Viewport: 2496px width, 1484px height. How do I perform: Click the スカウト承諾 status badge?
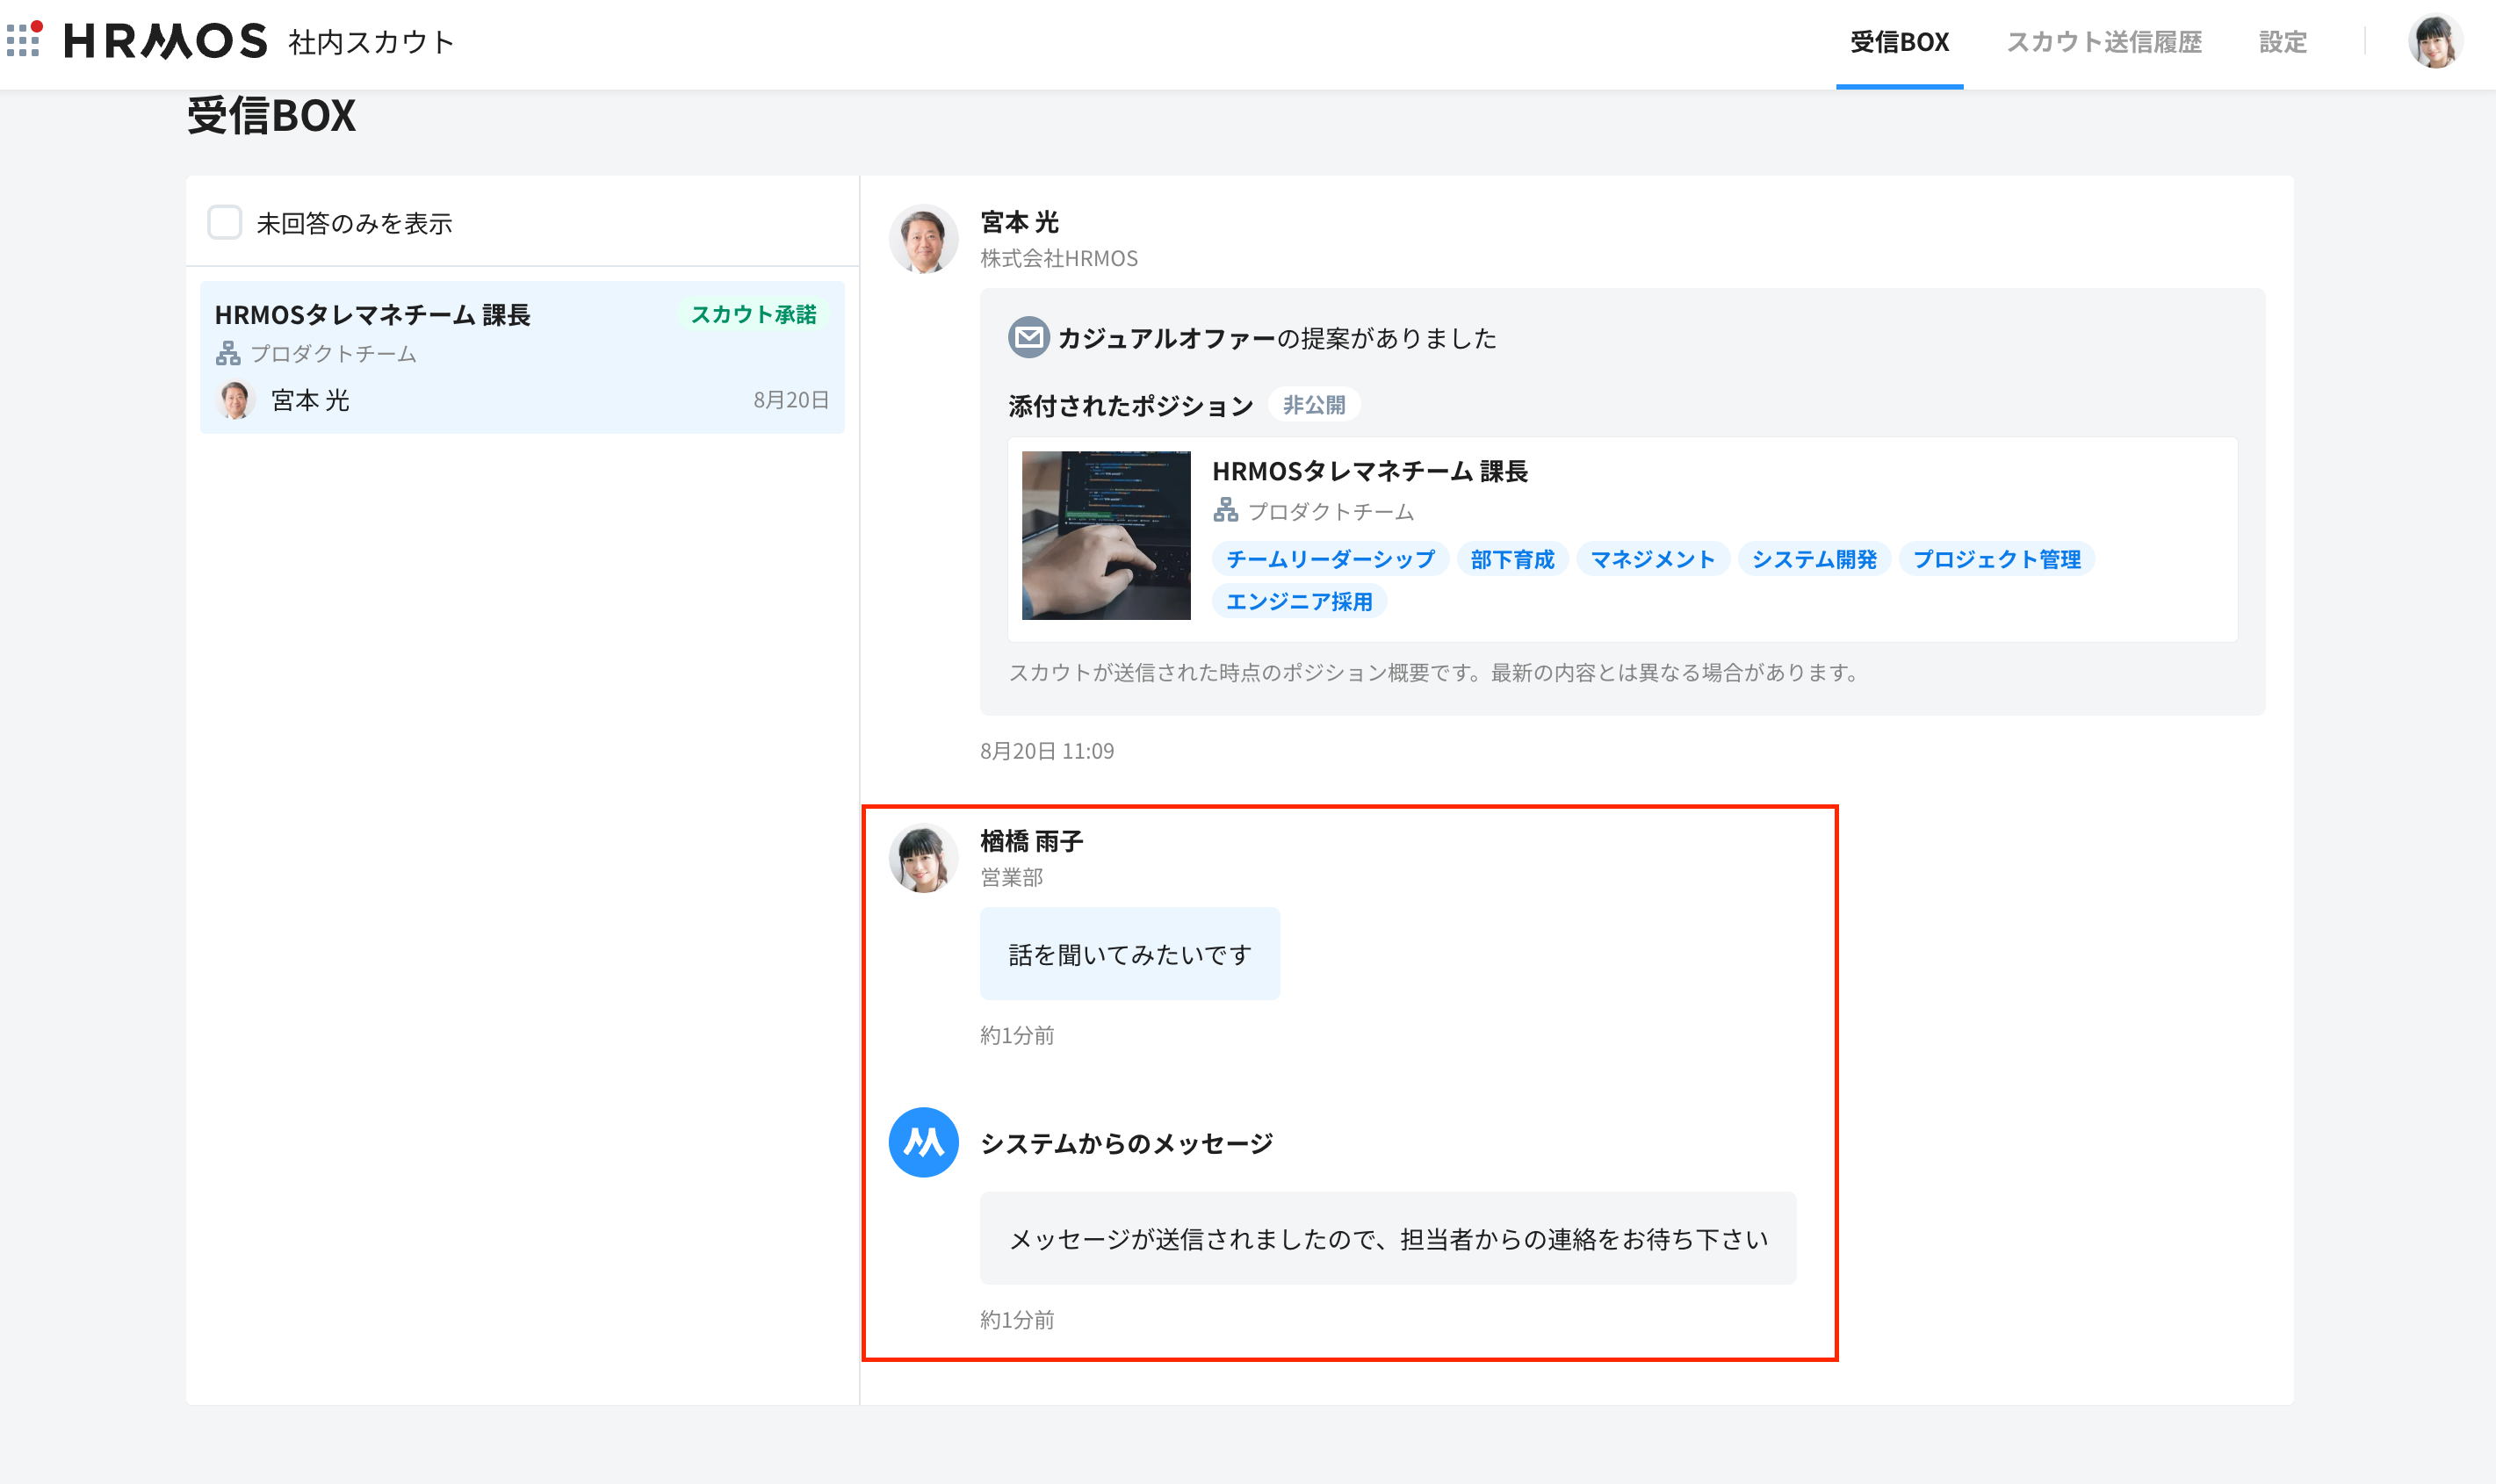(x=753, y=314)
